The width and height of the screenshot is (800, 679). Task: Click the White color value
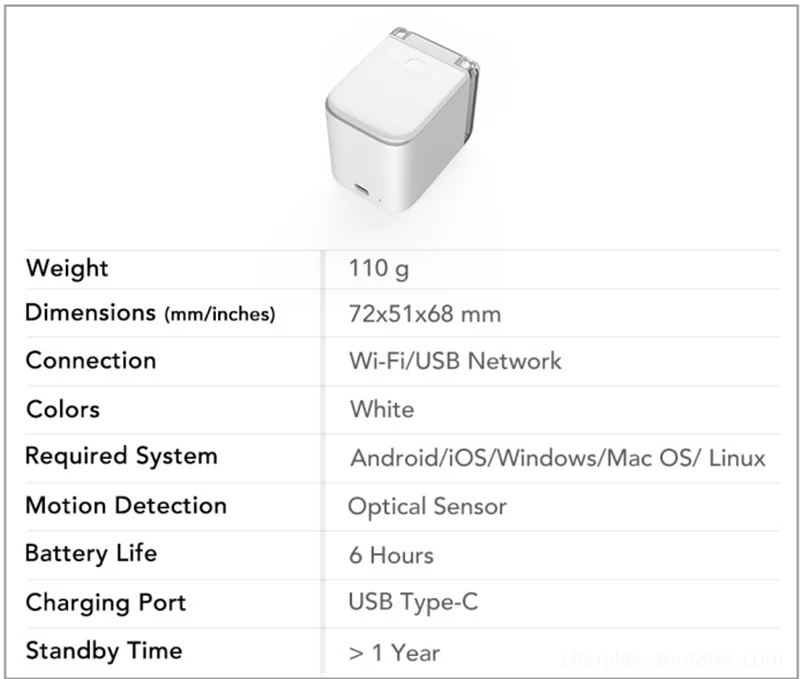point(382,409)
